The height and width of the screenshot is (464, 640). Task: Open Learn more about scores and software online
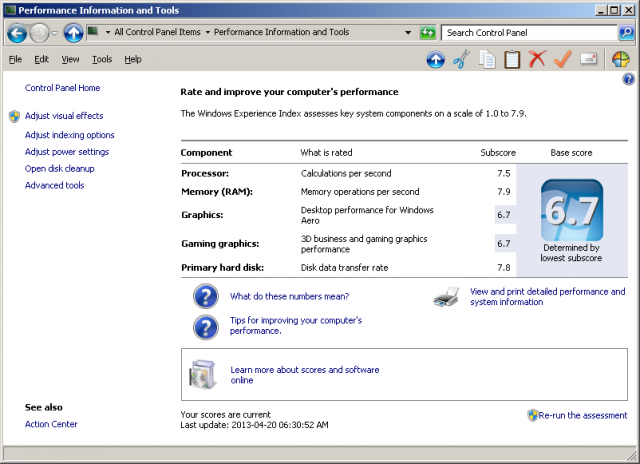coord(305,375)
